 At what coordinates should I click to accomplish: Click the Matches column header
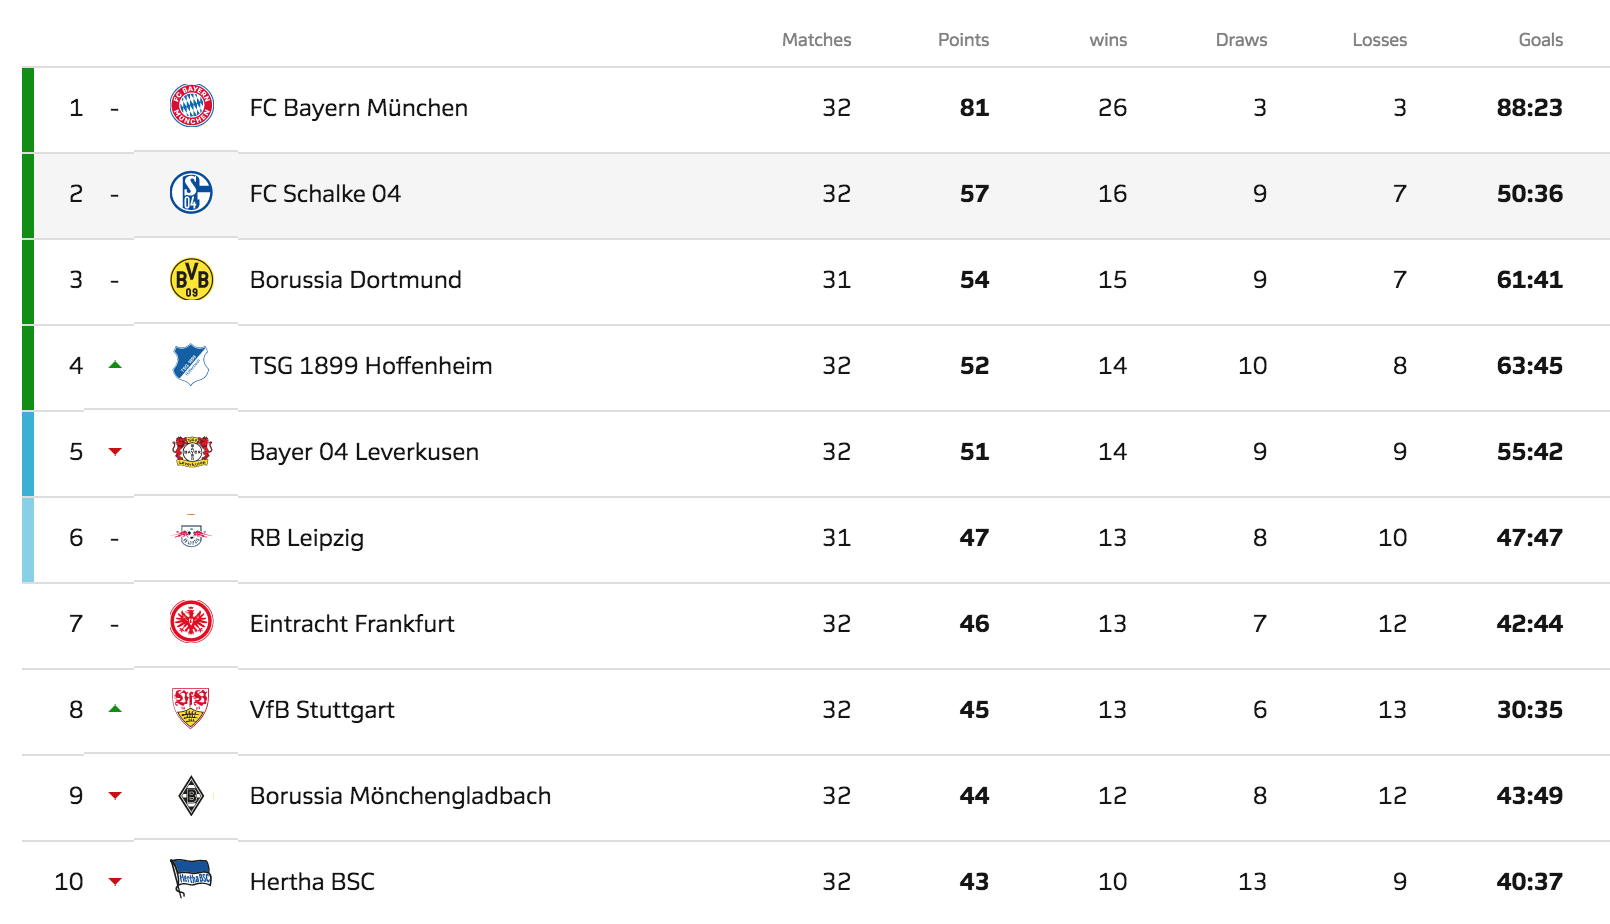click(816, 40)
